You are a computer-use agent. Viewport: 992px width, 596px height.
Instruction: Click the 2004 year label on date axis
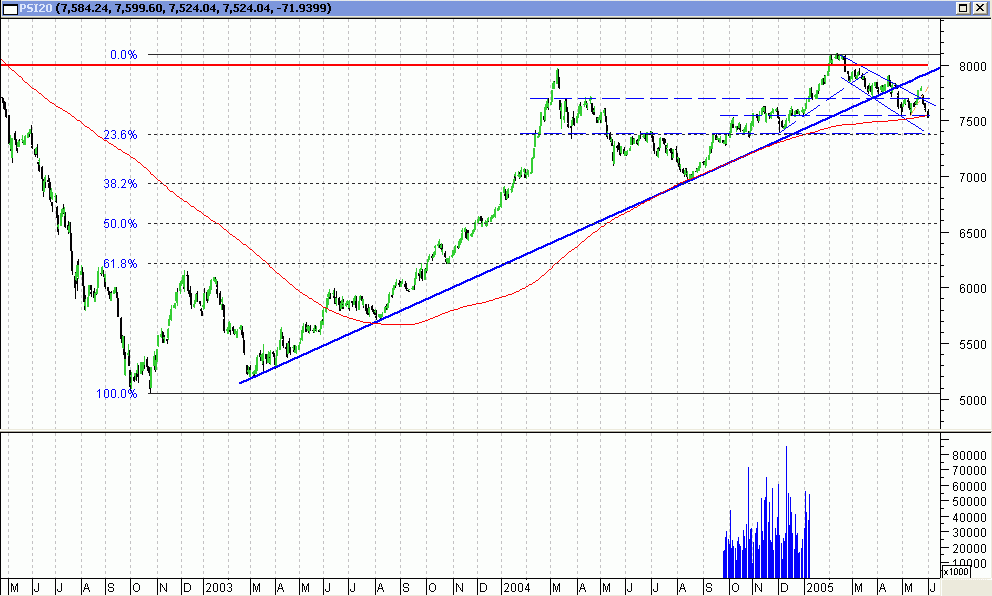517,588
